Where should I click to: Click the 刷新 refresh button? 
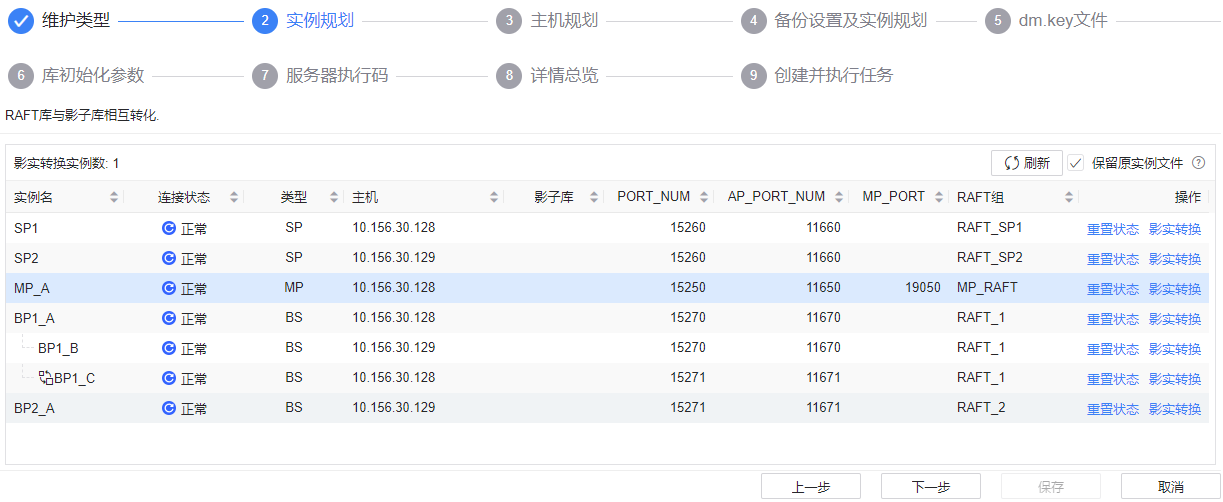pyautogui.click(x=1027, y=163)
